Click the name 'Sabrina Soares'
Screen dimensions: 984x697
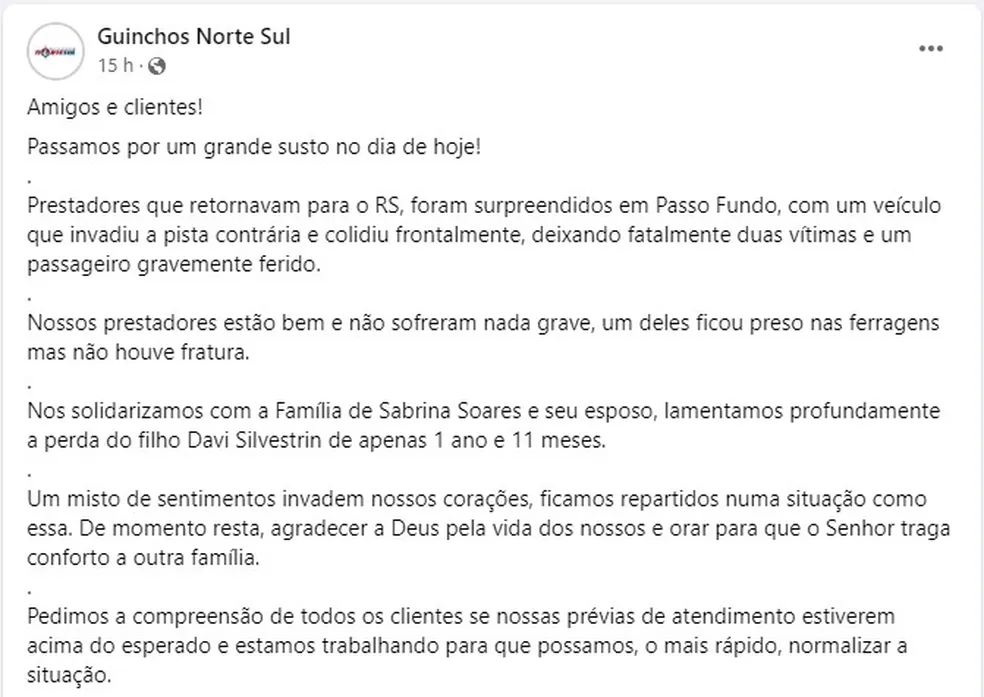450,411
